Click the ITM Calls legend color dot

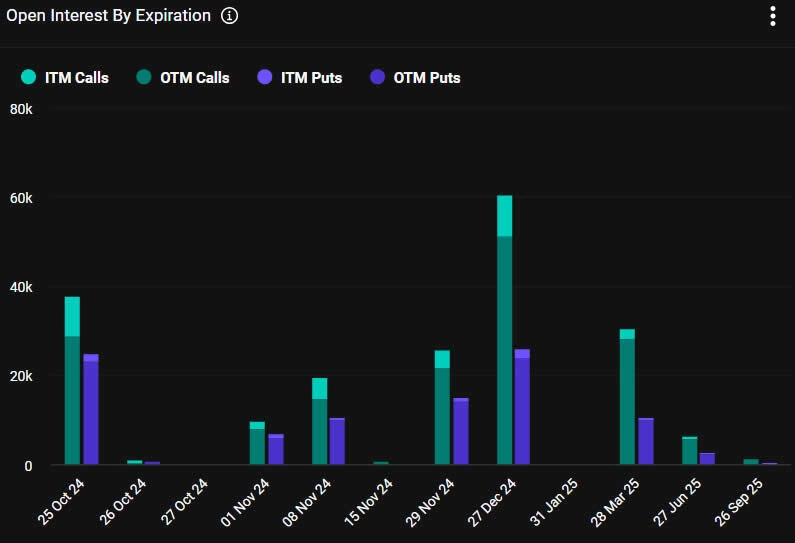tap(28, 77)
